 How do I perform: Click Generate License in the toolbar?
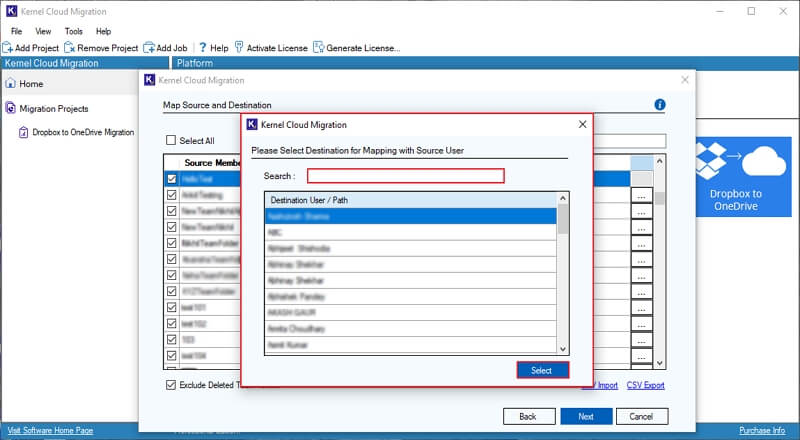357,48
